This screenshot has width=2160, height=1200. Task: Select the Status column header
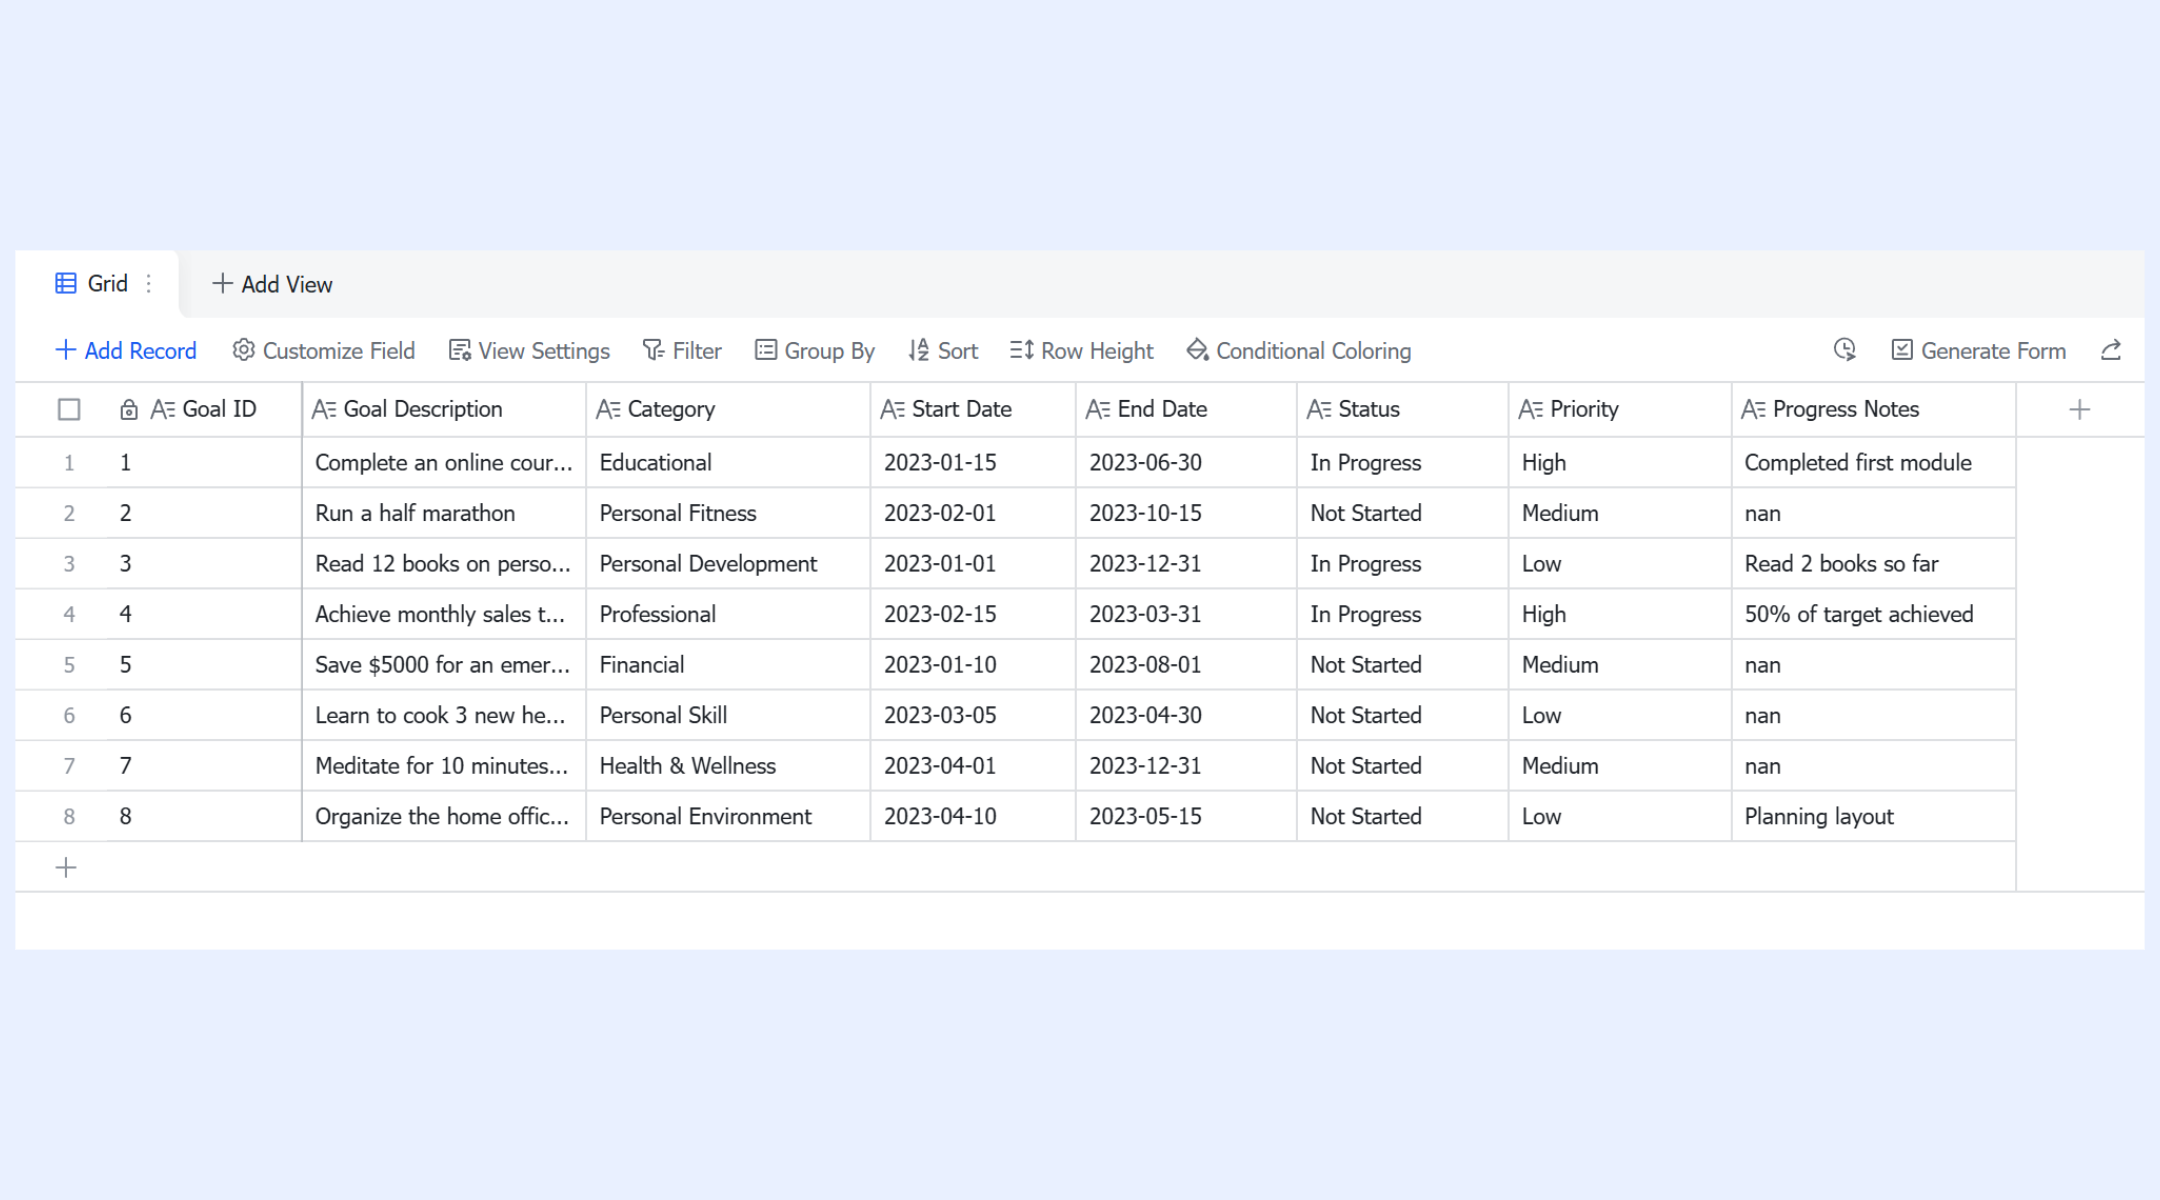(1403, 410)
